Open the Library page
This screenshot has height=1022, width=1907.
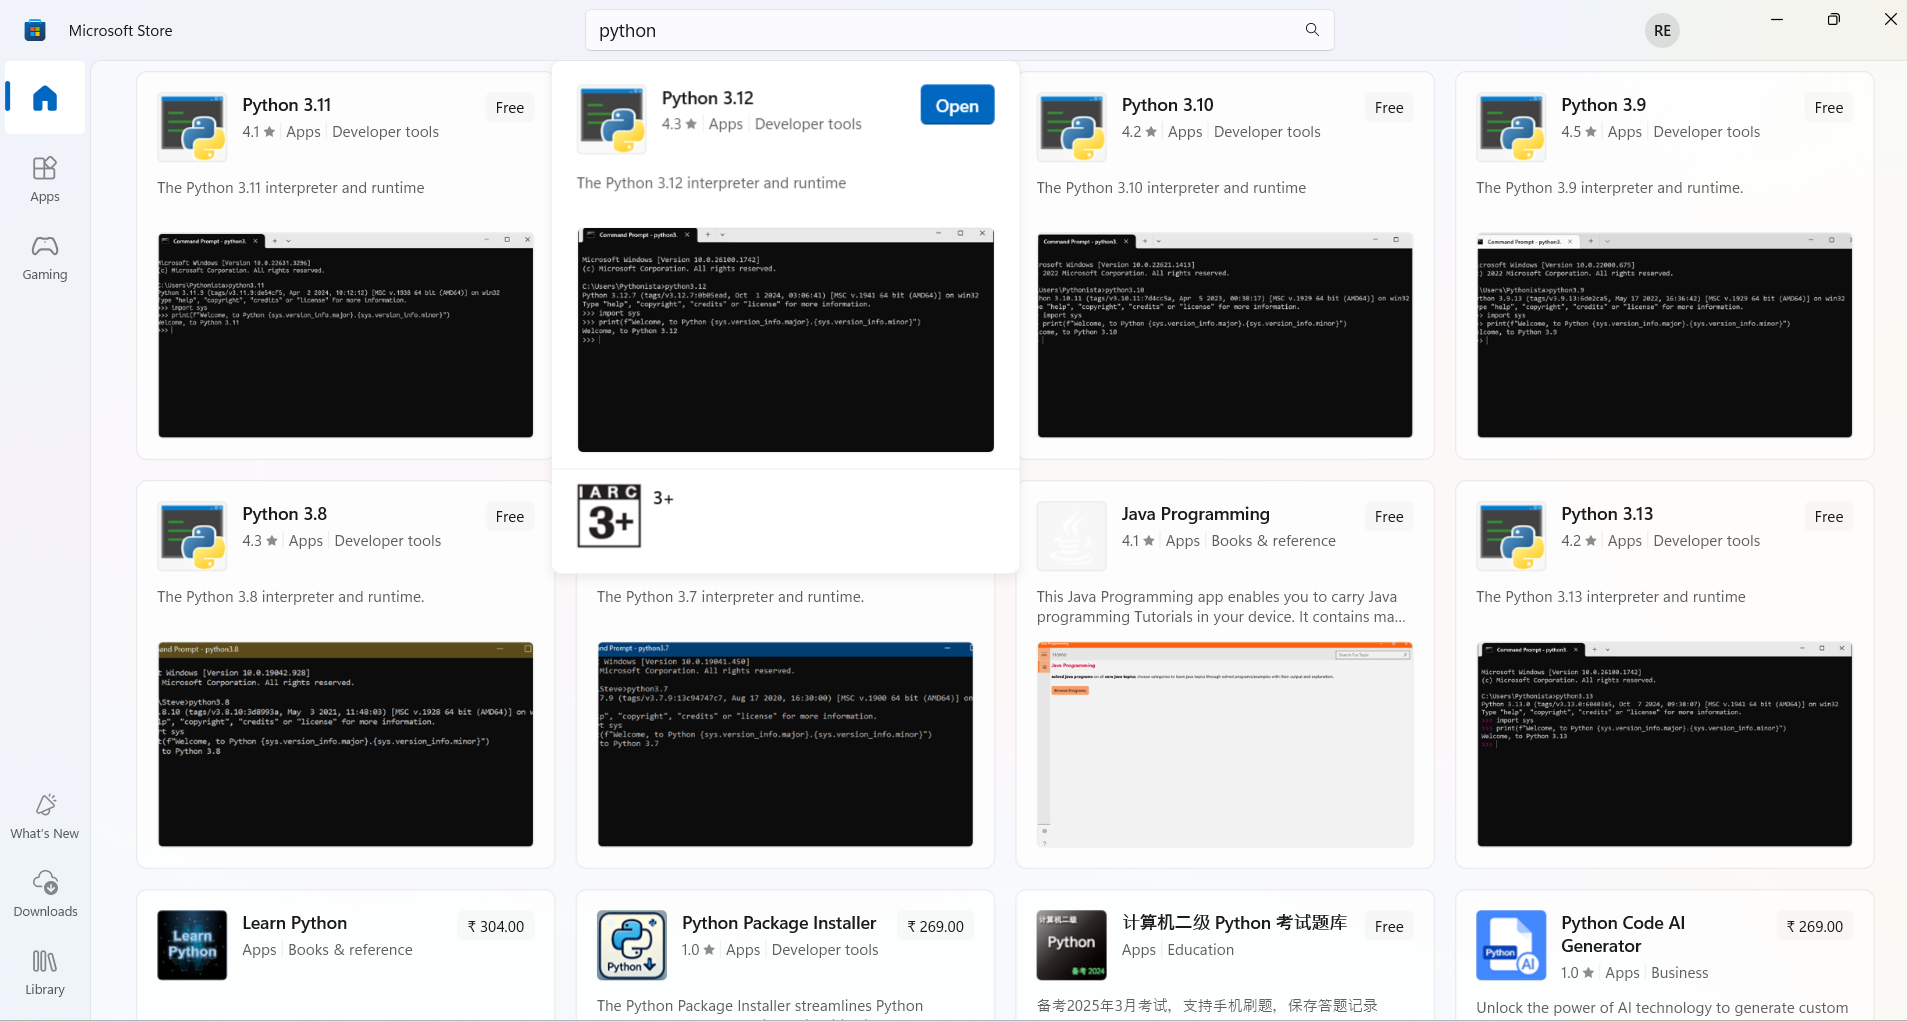(45, 972)
